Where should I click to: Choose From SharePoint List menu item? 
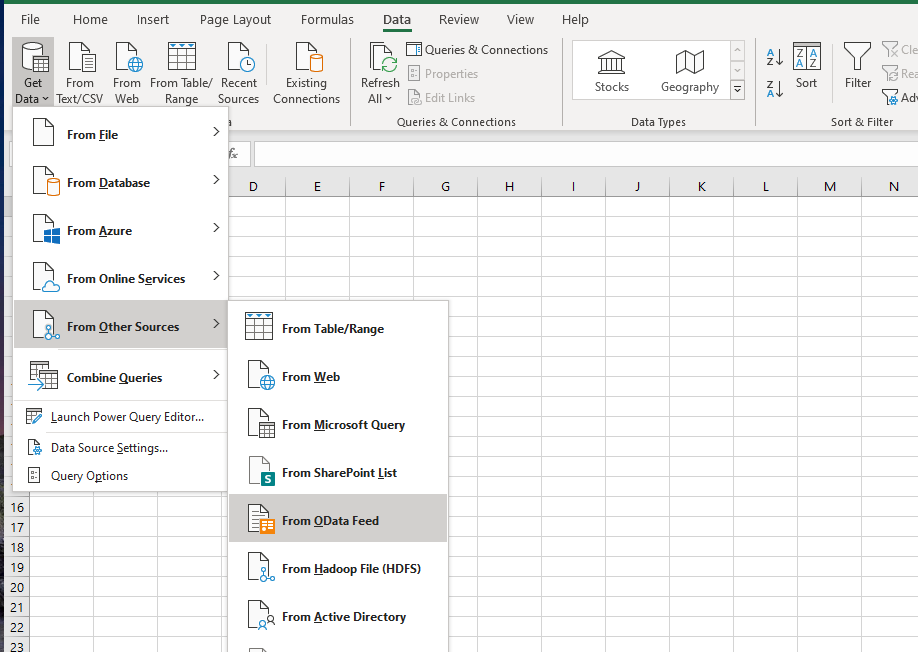338,473
